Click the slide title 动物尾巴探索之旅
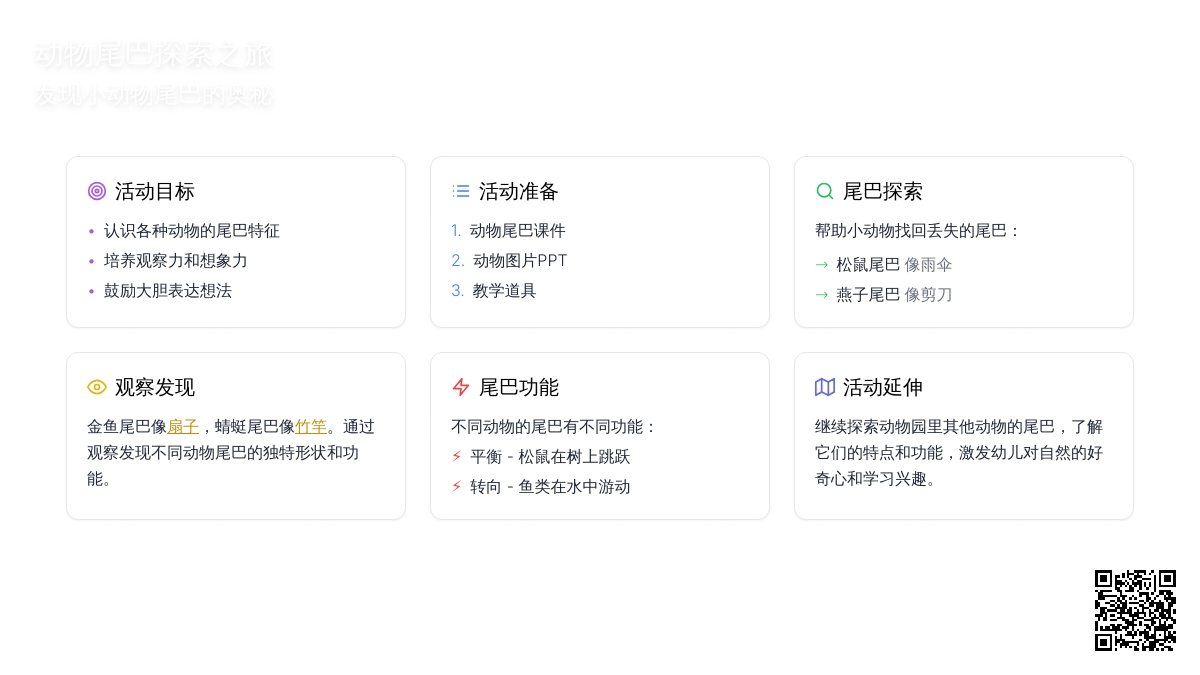 click(153, 56)
